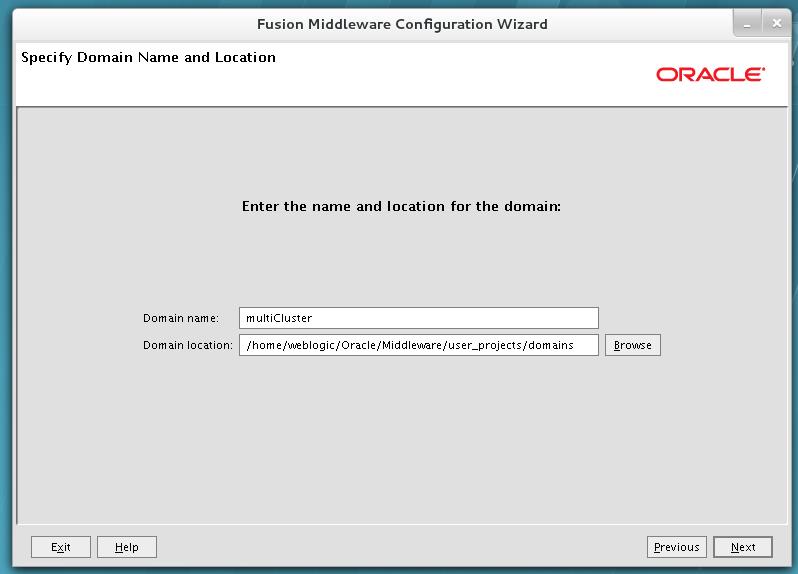
Task: Click the Fusion Middleware Configuration Wizard title
Action: click(x=402, y=24)
